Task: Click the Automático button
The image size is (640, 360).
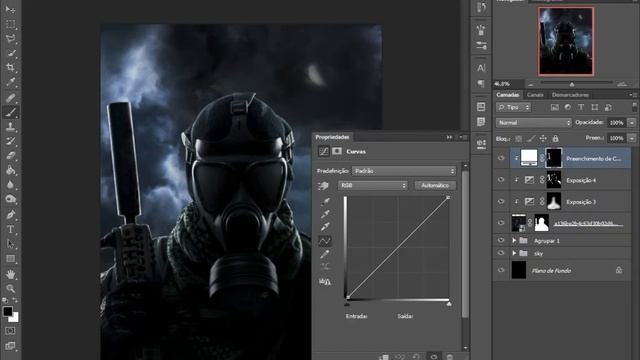Action: point(435,185)
